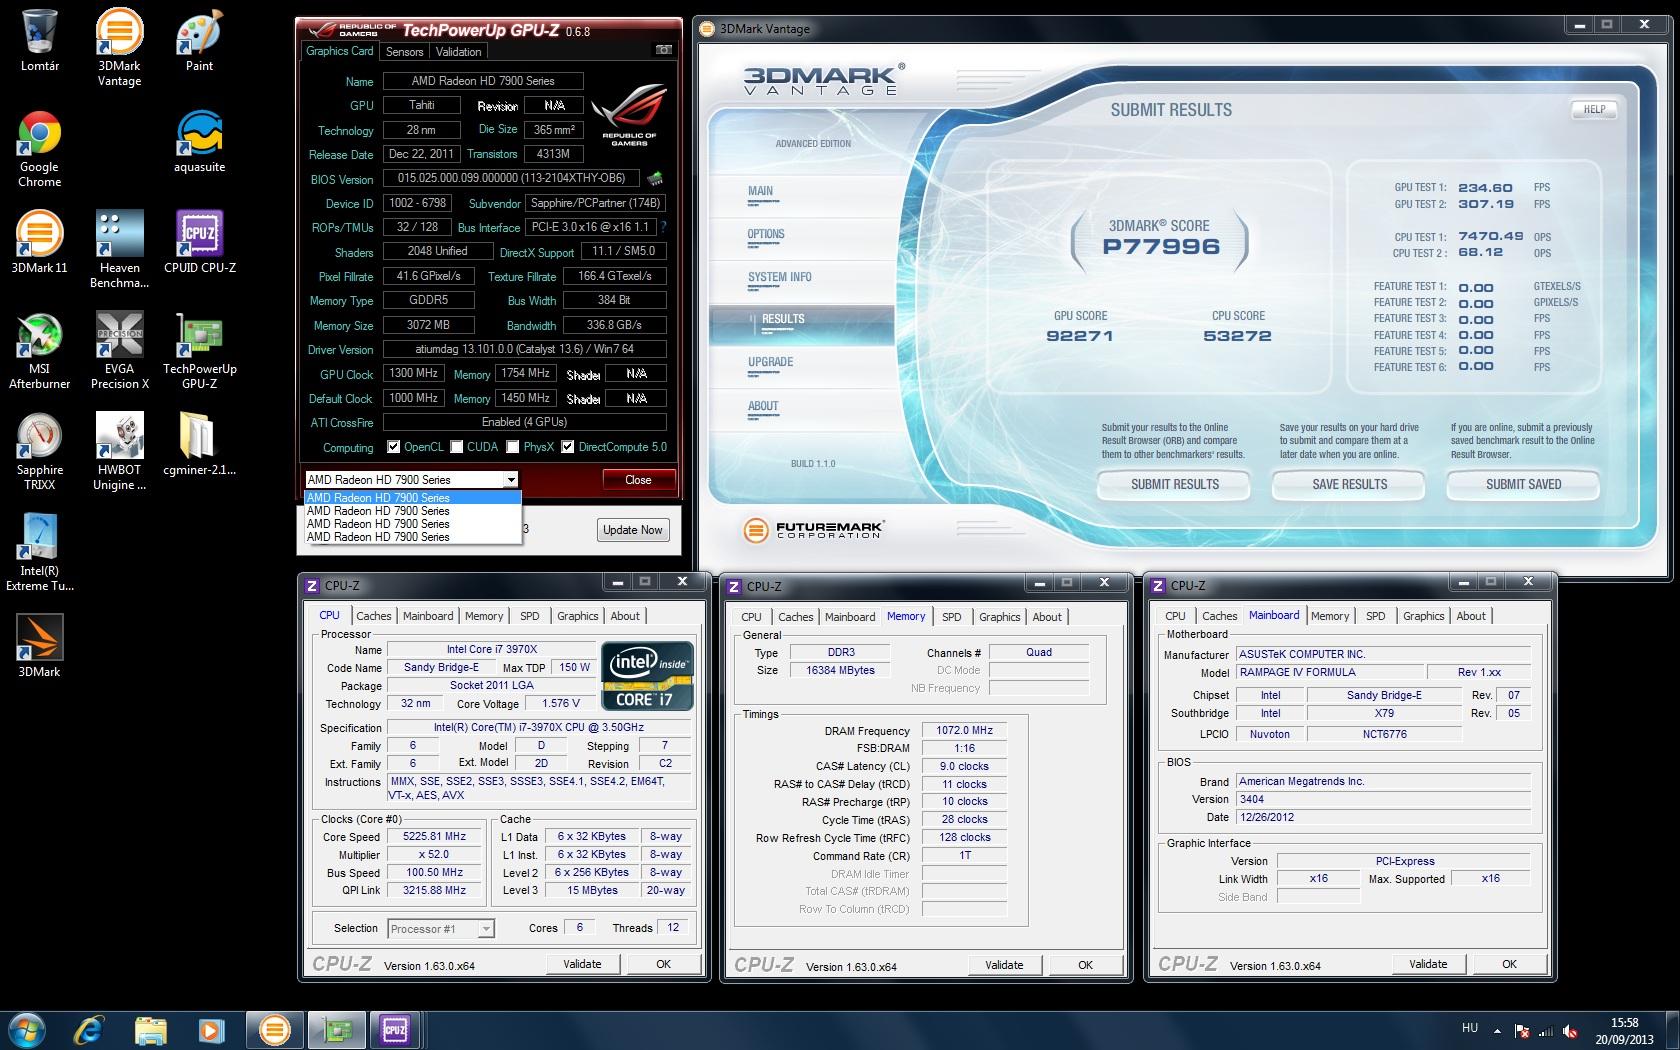Screen dimensions: 1680x1050
Task: Toggle the OpenCL checkbox in GPU-Z
Action: [x=394, y=447]
